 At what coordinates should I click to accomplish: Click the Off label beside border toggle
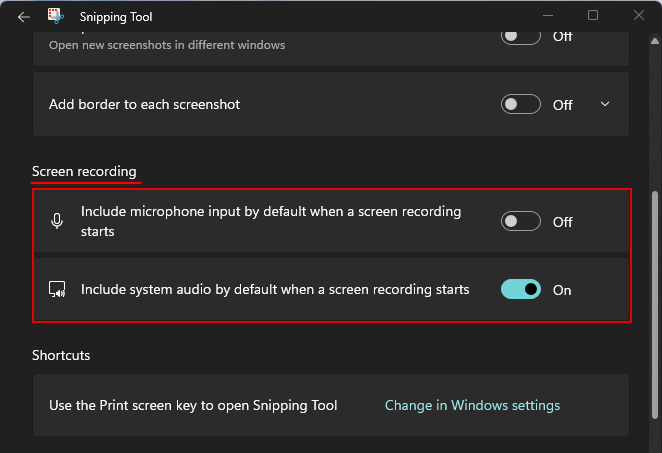563,105
